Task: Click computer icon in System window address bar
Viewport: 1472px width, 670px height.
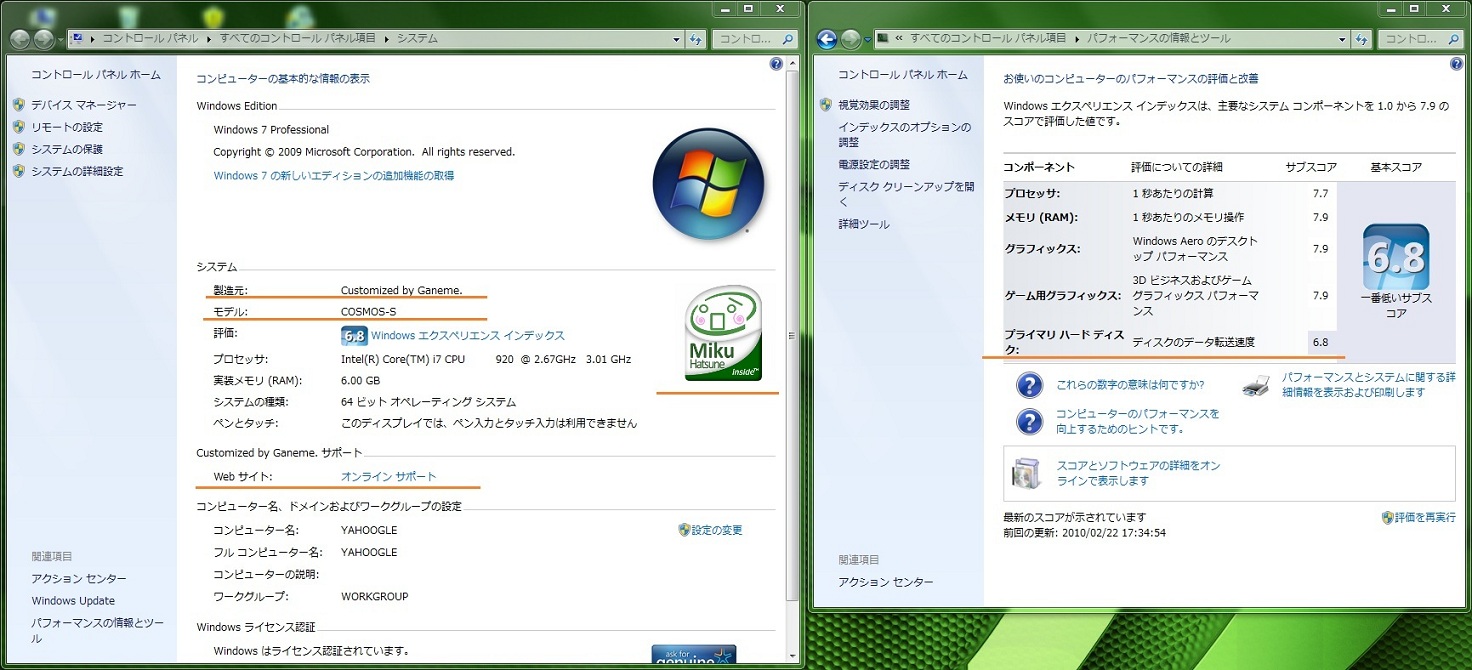Action: 77,39
